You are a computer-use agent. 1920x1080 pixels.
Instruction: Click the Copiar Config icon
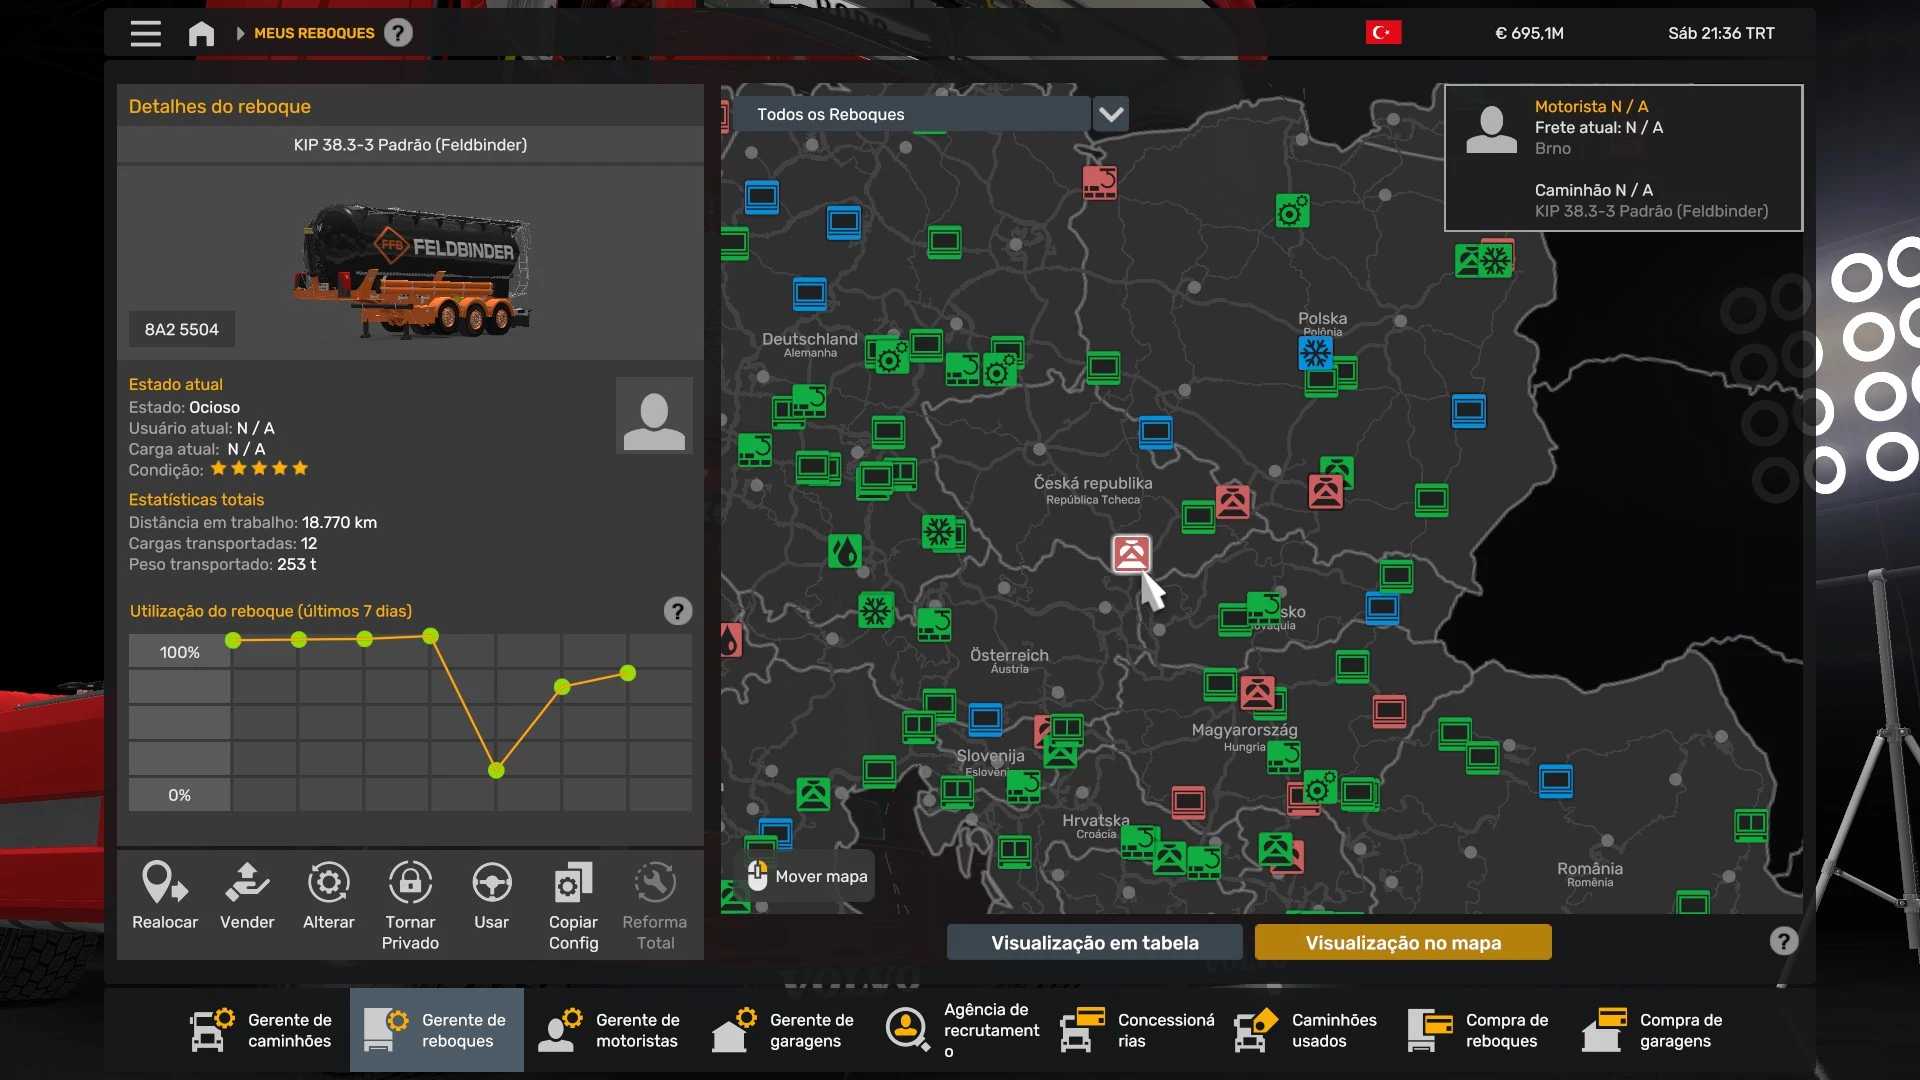coord(573,884)
